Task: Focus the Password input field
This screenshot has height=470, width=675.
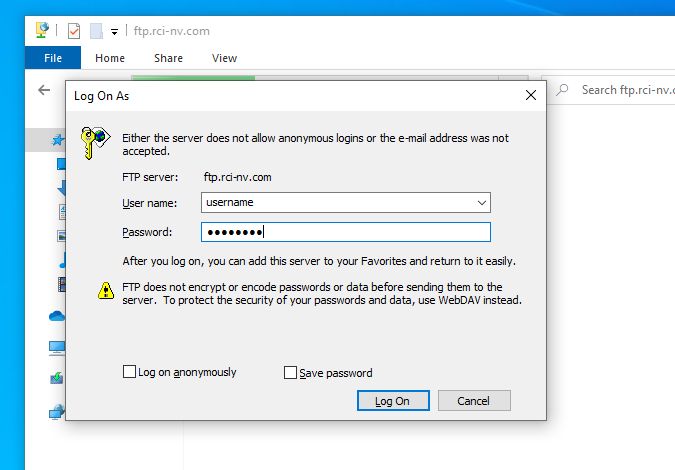Action: [x=346, y=232]
